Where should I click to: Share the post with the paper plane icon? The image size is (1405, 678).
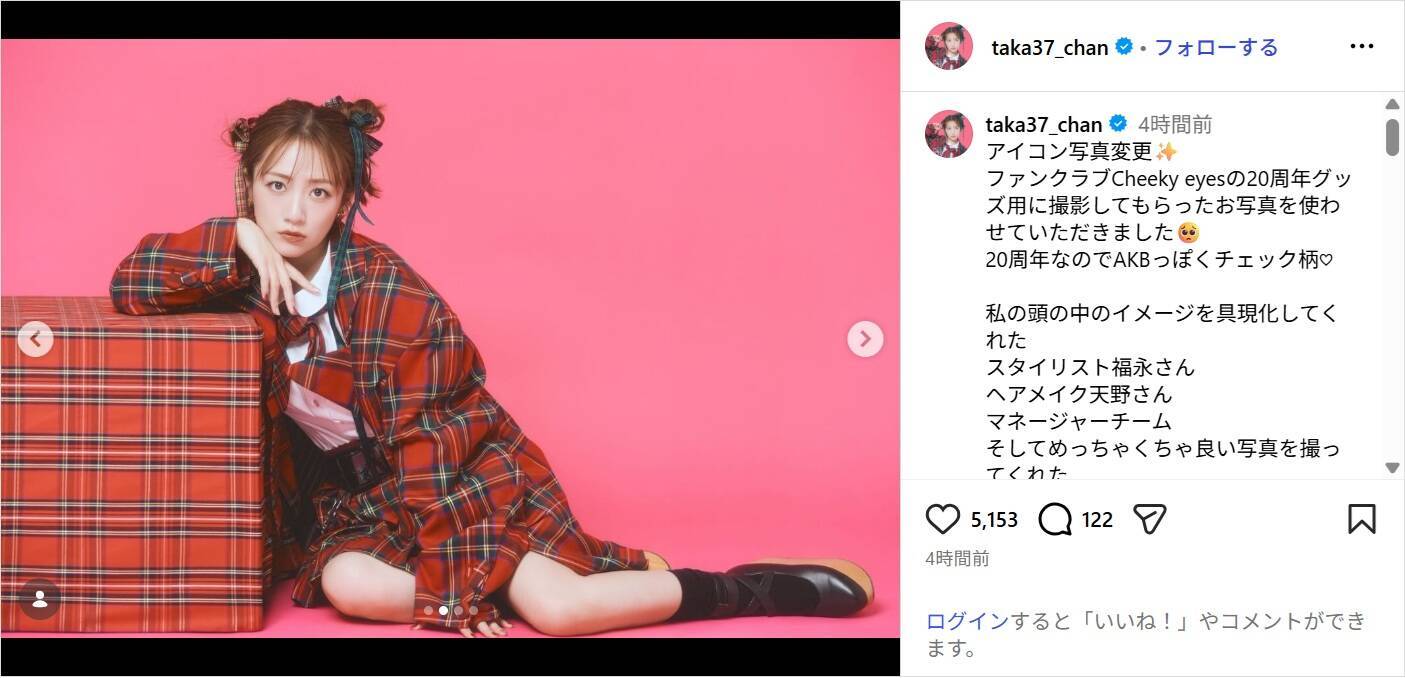pos(1150,519)
